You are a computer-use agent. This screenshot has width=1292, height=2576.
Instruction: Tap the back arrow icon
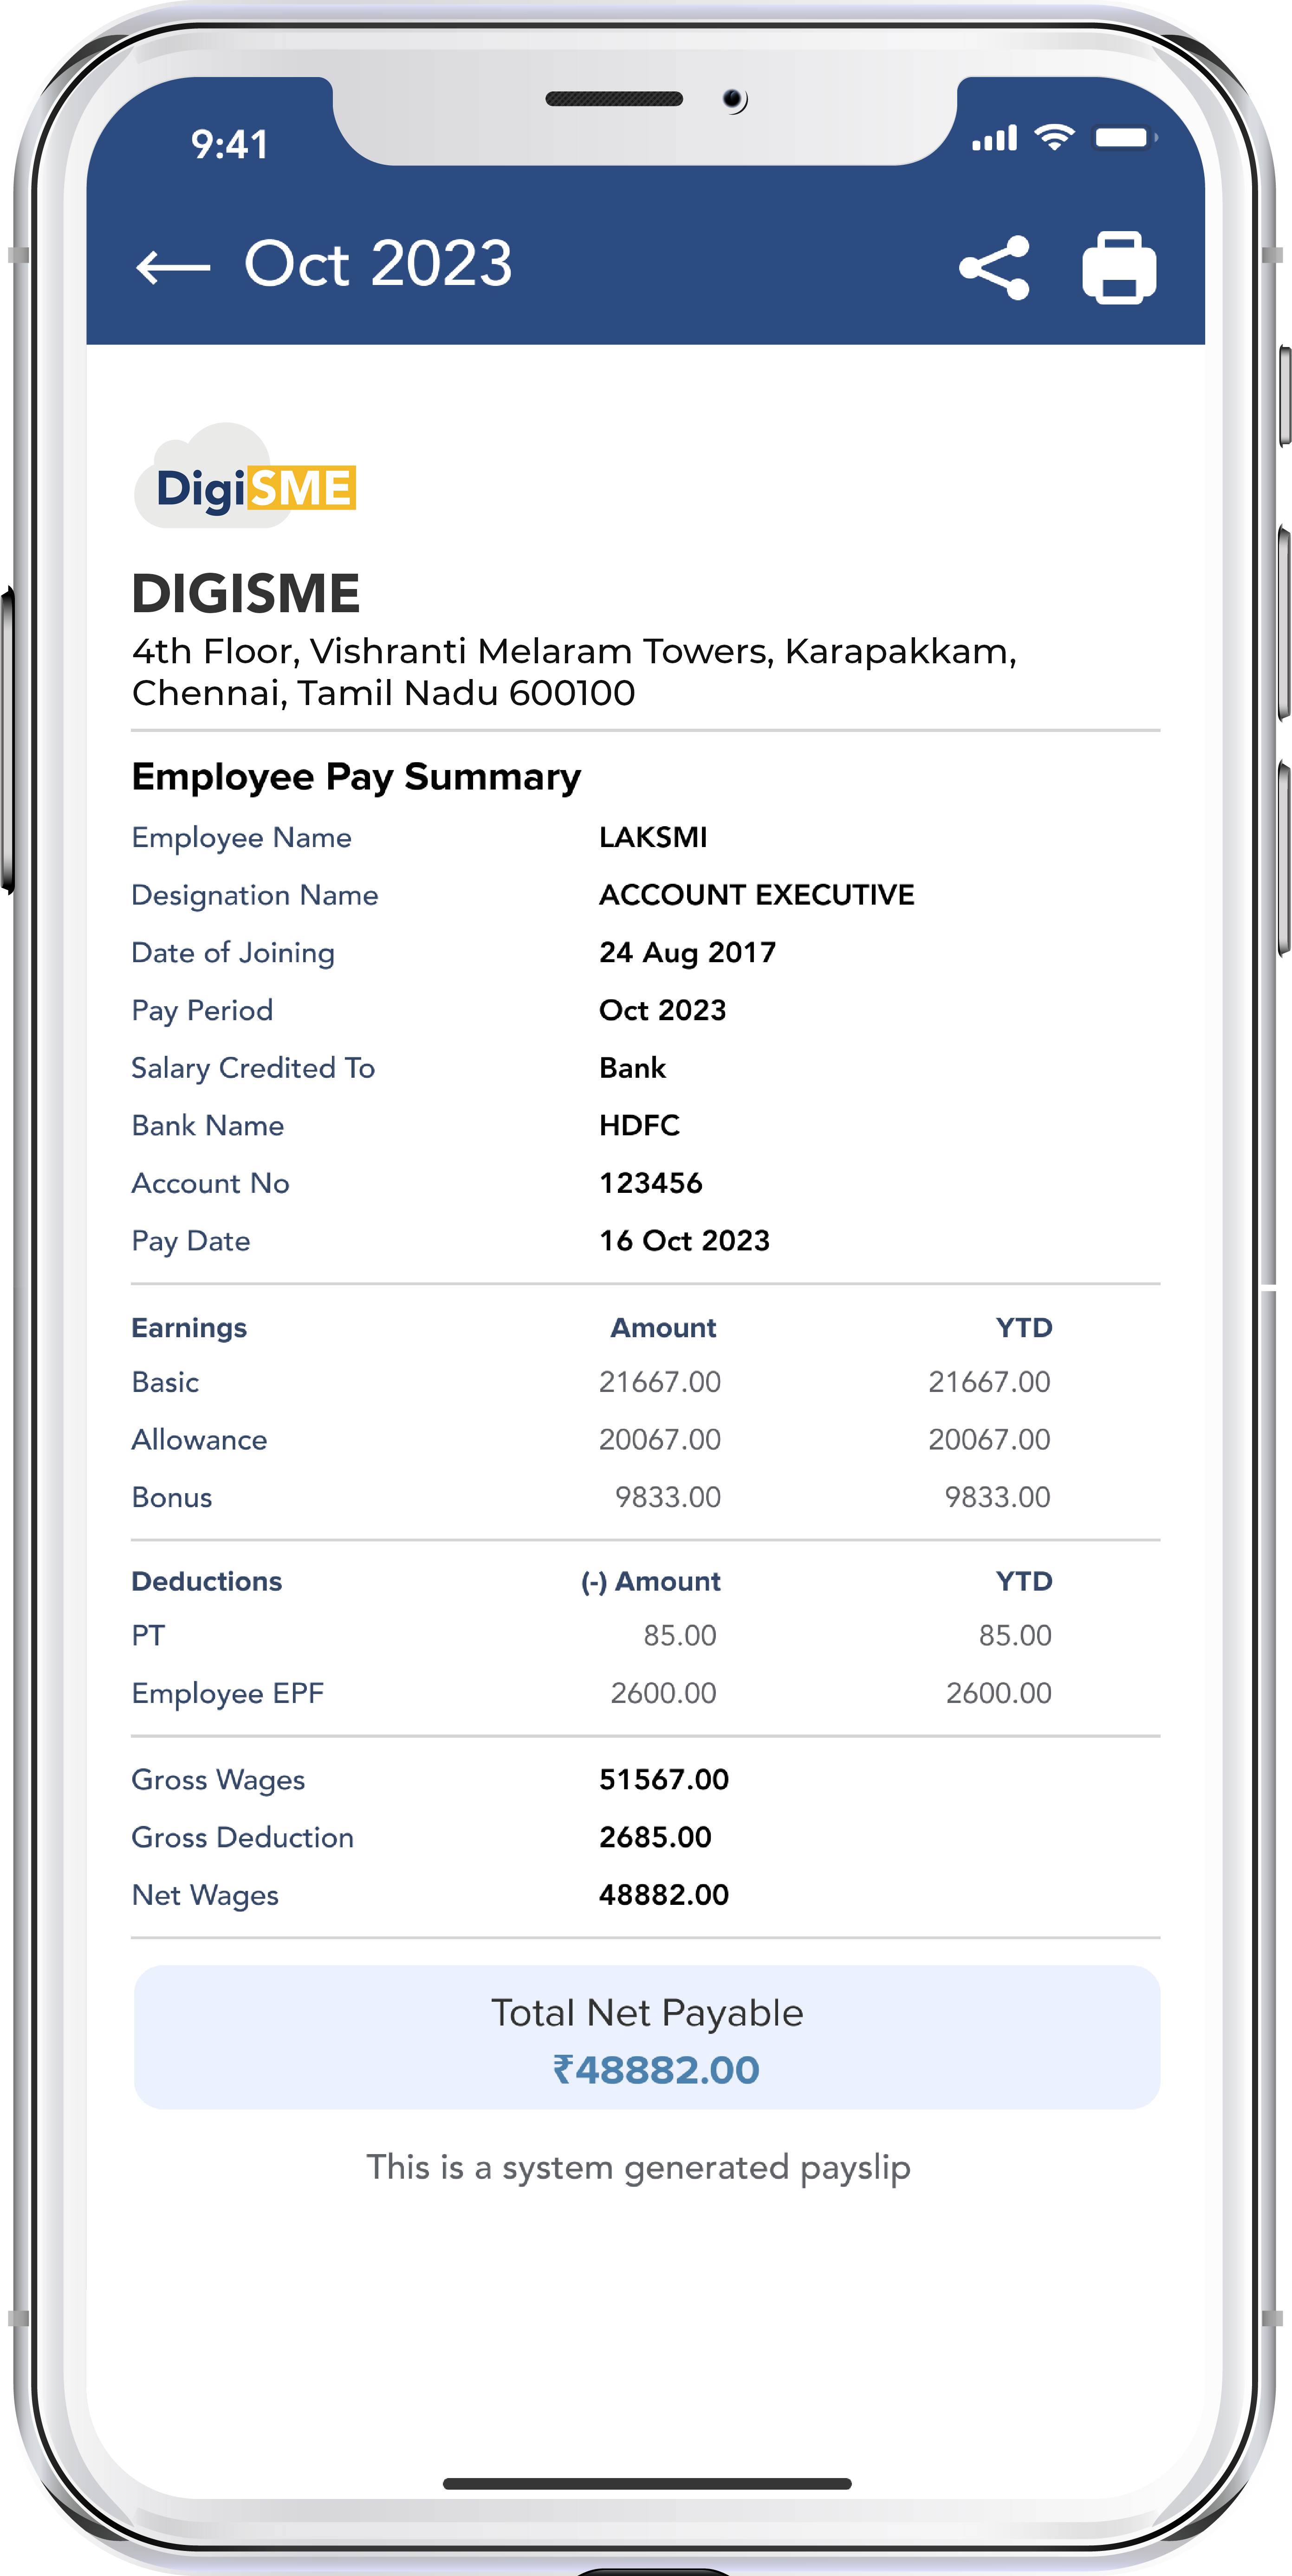point(173,267)
